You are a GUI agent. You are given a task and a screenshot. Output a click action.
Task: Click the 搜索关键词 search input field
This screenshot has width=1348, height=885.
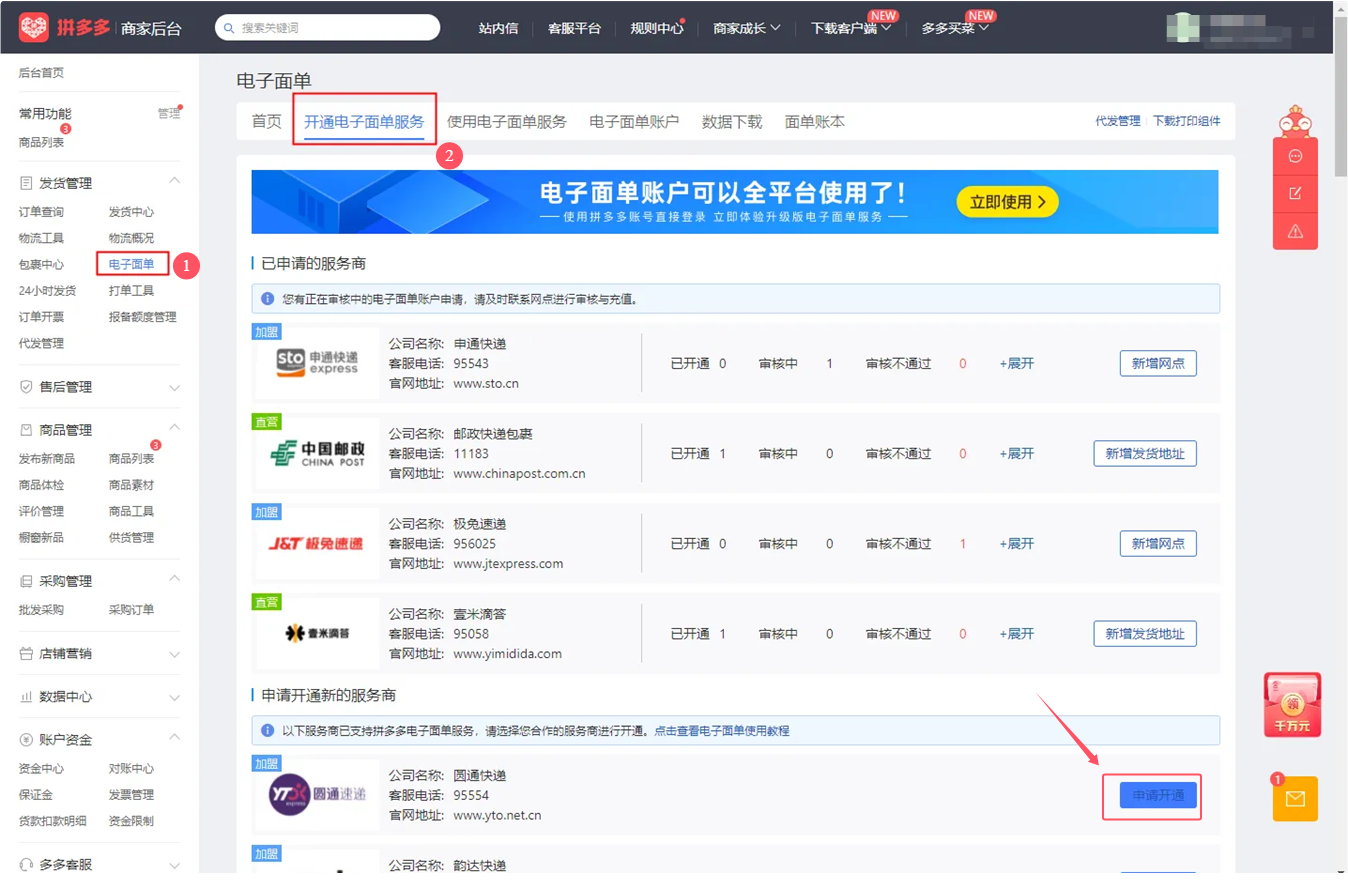pyautogui.click(x=335, y=28)
